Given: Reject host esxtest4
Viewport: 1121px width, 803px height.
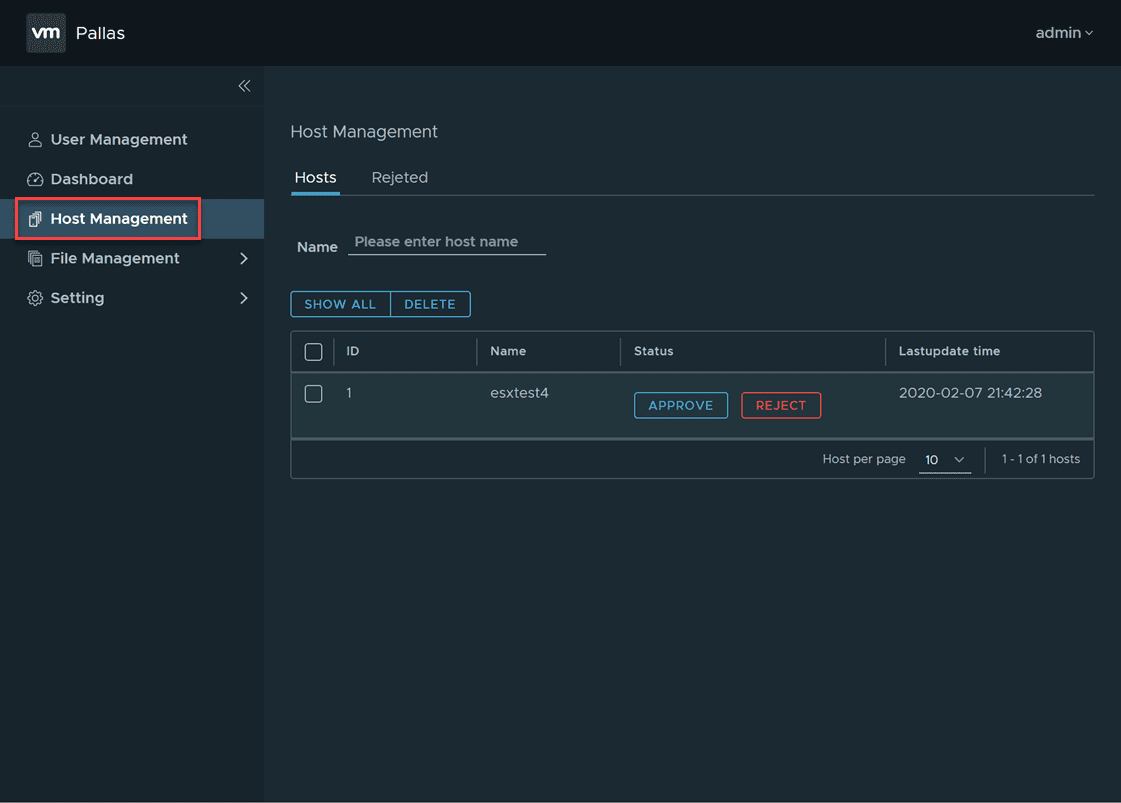Looking at the screenshot, I should pyautogui.click(x=781, y=405).
